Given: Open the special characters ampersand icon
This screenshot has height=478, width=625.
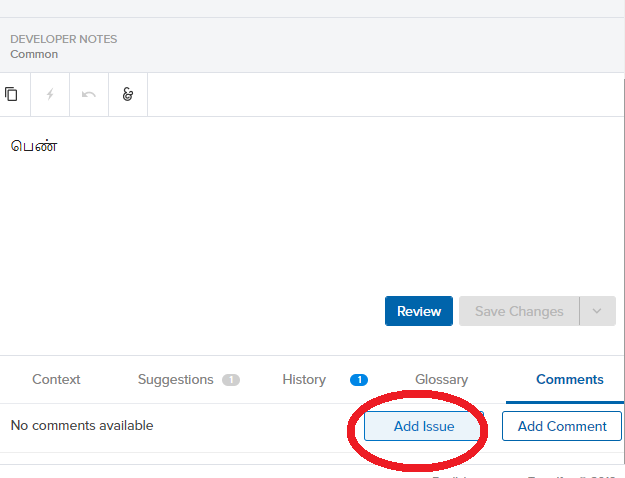Looking at the screenshot, I should click(127, 95).
